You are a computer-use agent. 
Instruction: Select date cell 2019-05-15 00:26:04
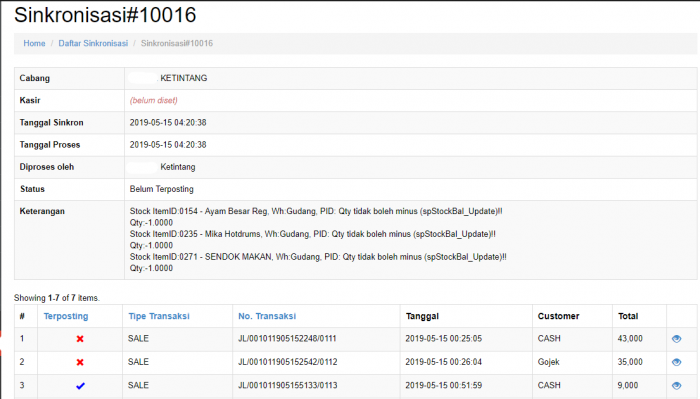pos(444,362)
